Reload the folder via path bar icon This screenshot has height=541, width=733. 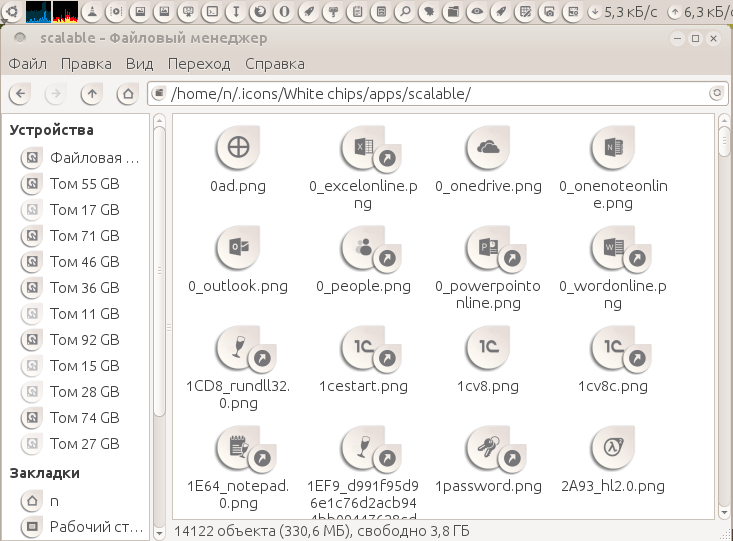[x=716, y=94]
